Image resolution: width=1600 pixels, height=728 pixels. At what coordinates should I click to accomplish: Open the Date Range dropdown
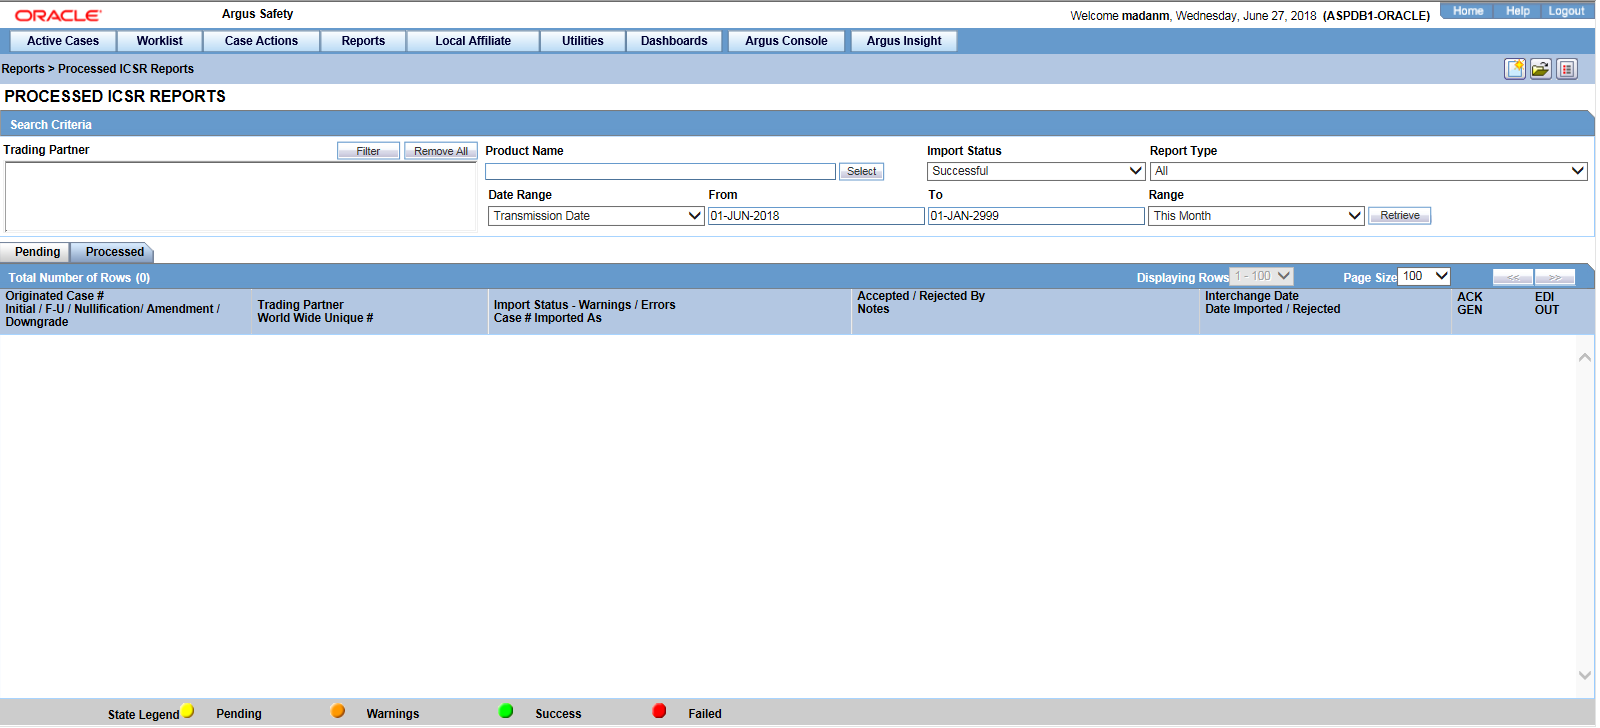tap(596, 216)
